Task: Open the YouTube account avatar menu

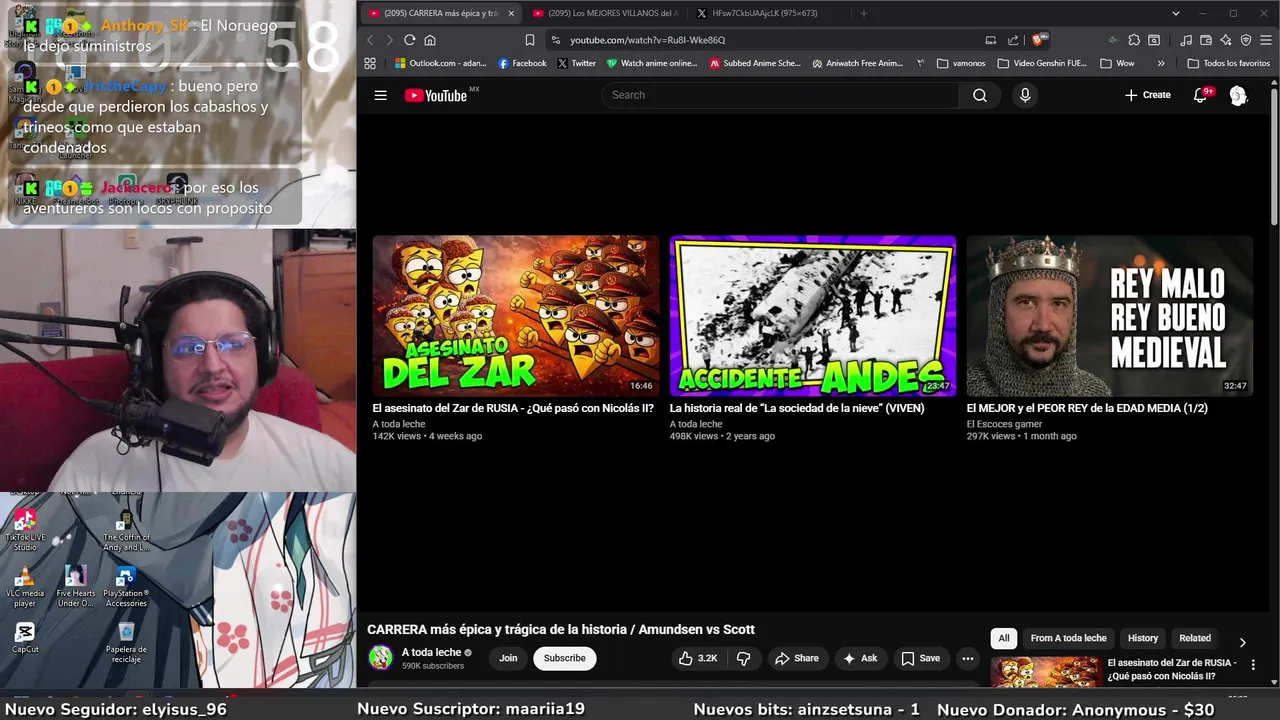Action: point(1238,95)
